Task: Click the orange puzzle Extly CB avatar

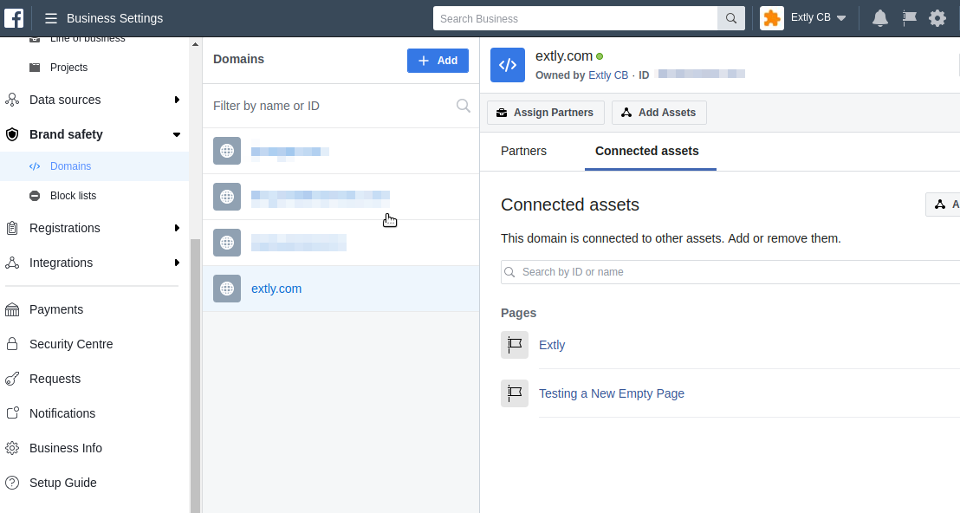Action: pos(771,18)
